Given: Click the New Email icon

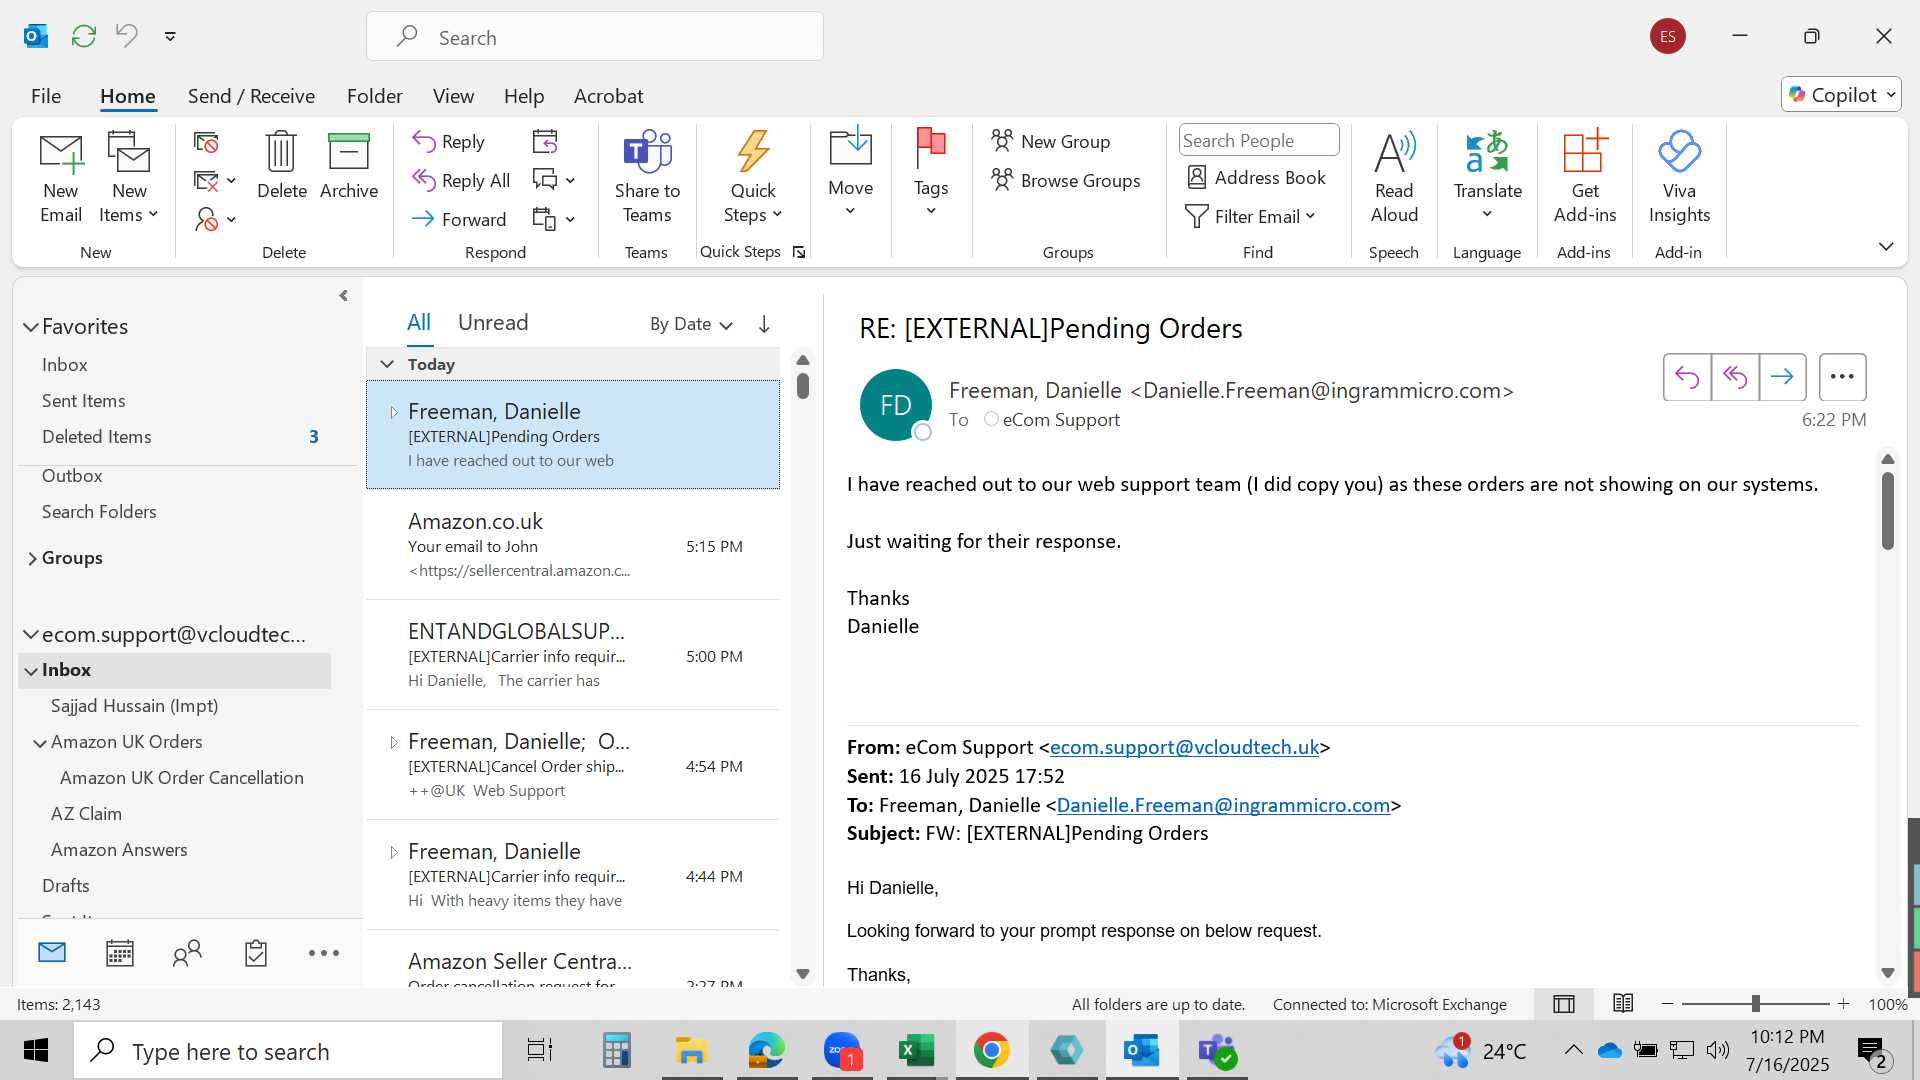Looking at the screenshot, I should (x=61, y=153).
